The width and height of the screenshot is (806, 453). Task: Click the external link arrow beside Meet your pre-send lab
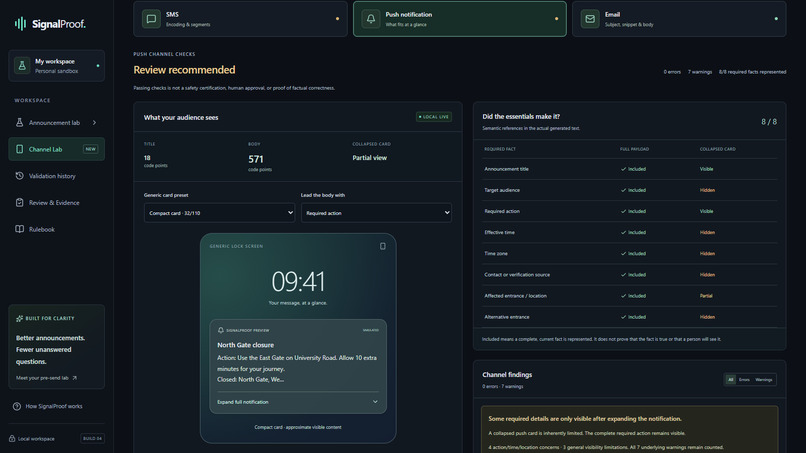click(75, 378)
